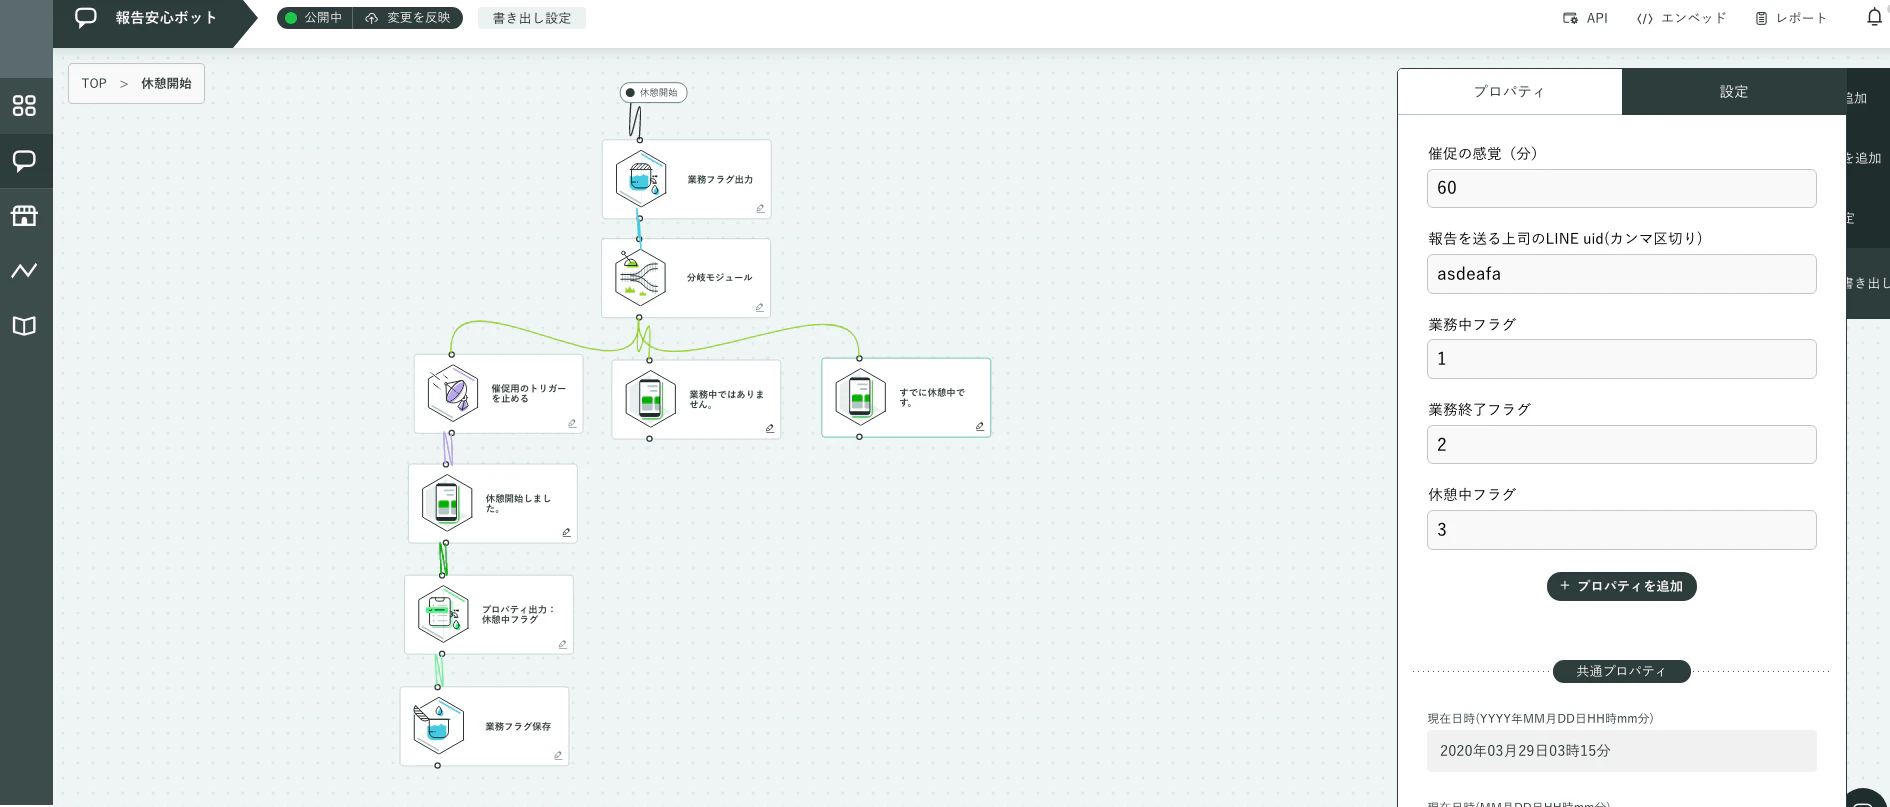Click the すでに休憩中です message node icon
1890x807 pixels.
pos(860,397)
